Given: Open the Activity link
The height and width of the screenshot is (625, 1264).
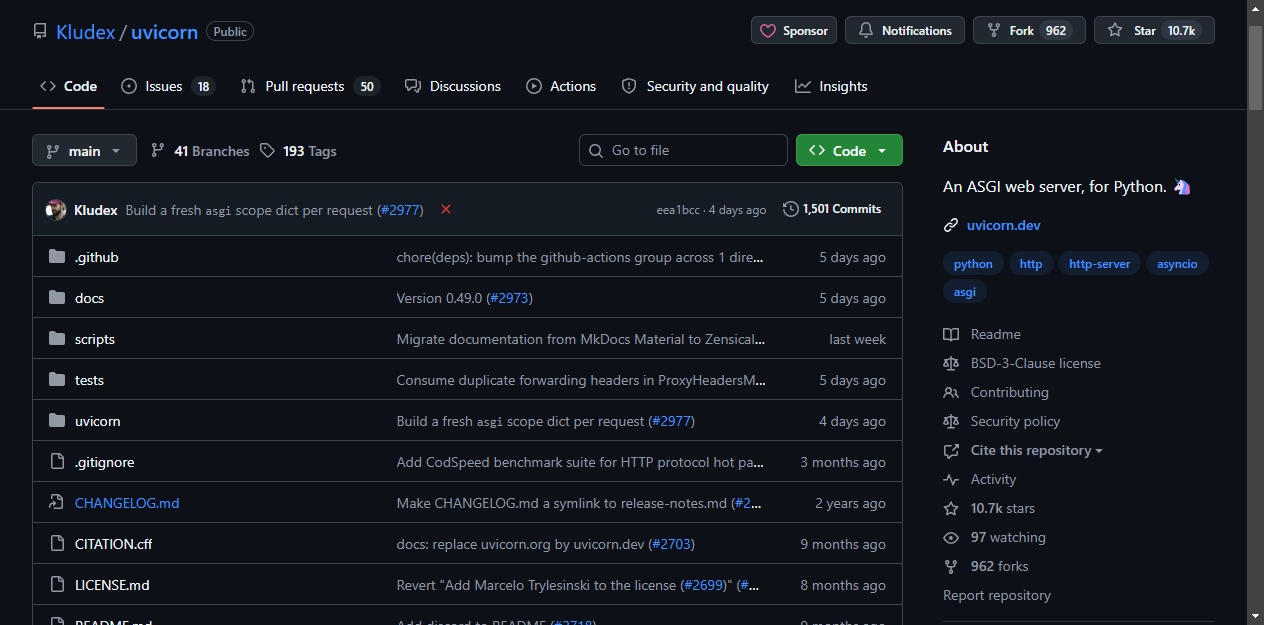Looking at the screenshot, I should [x=980, y=479].
